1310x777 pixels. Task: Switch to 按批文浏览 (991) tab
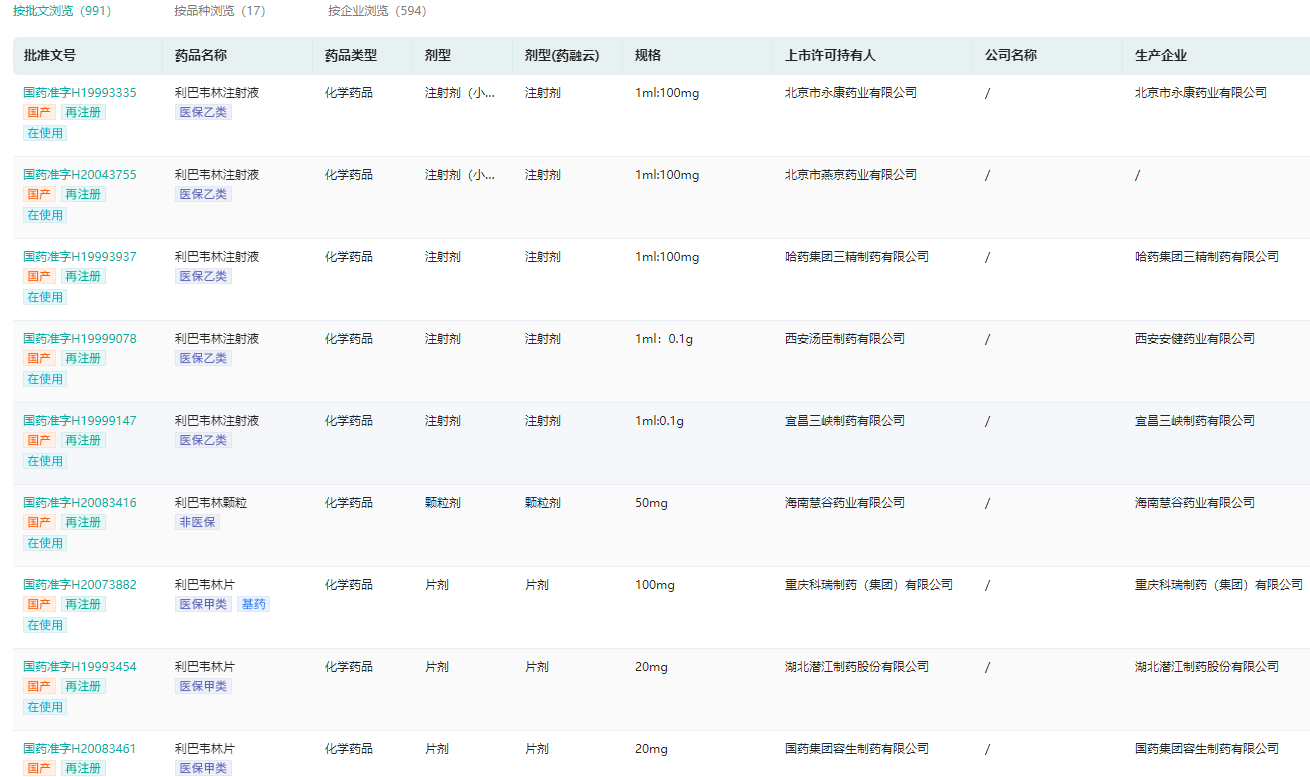[x=62, y=11]
